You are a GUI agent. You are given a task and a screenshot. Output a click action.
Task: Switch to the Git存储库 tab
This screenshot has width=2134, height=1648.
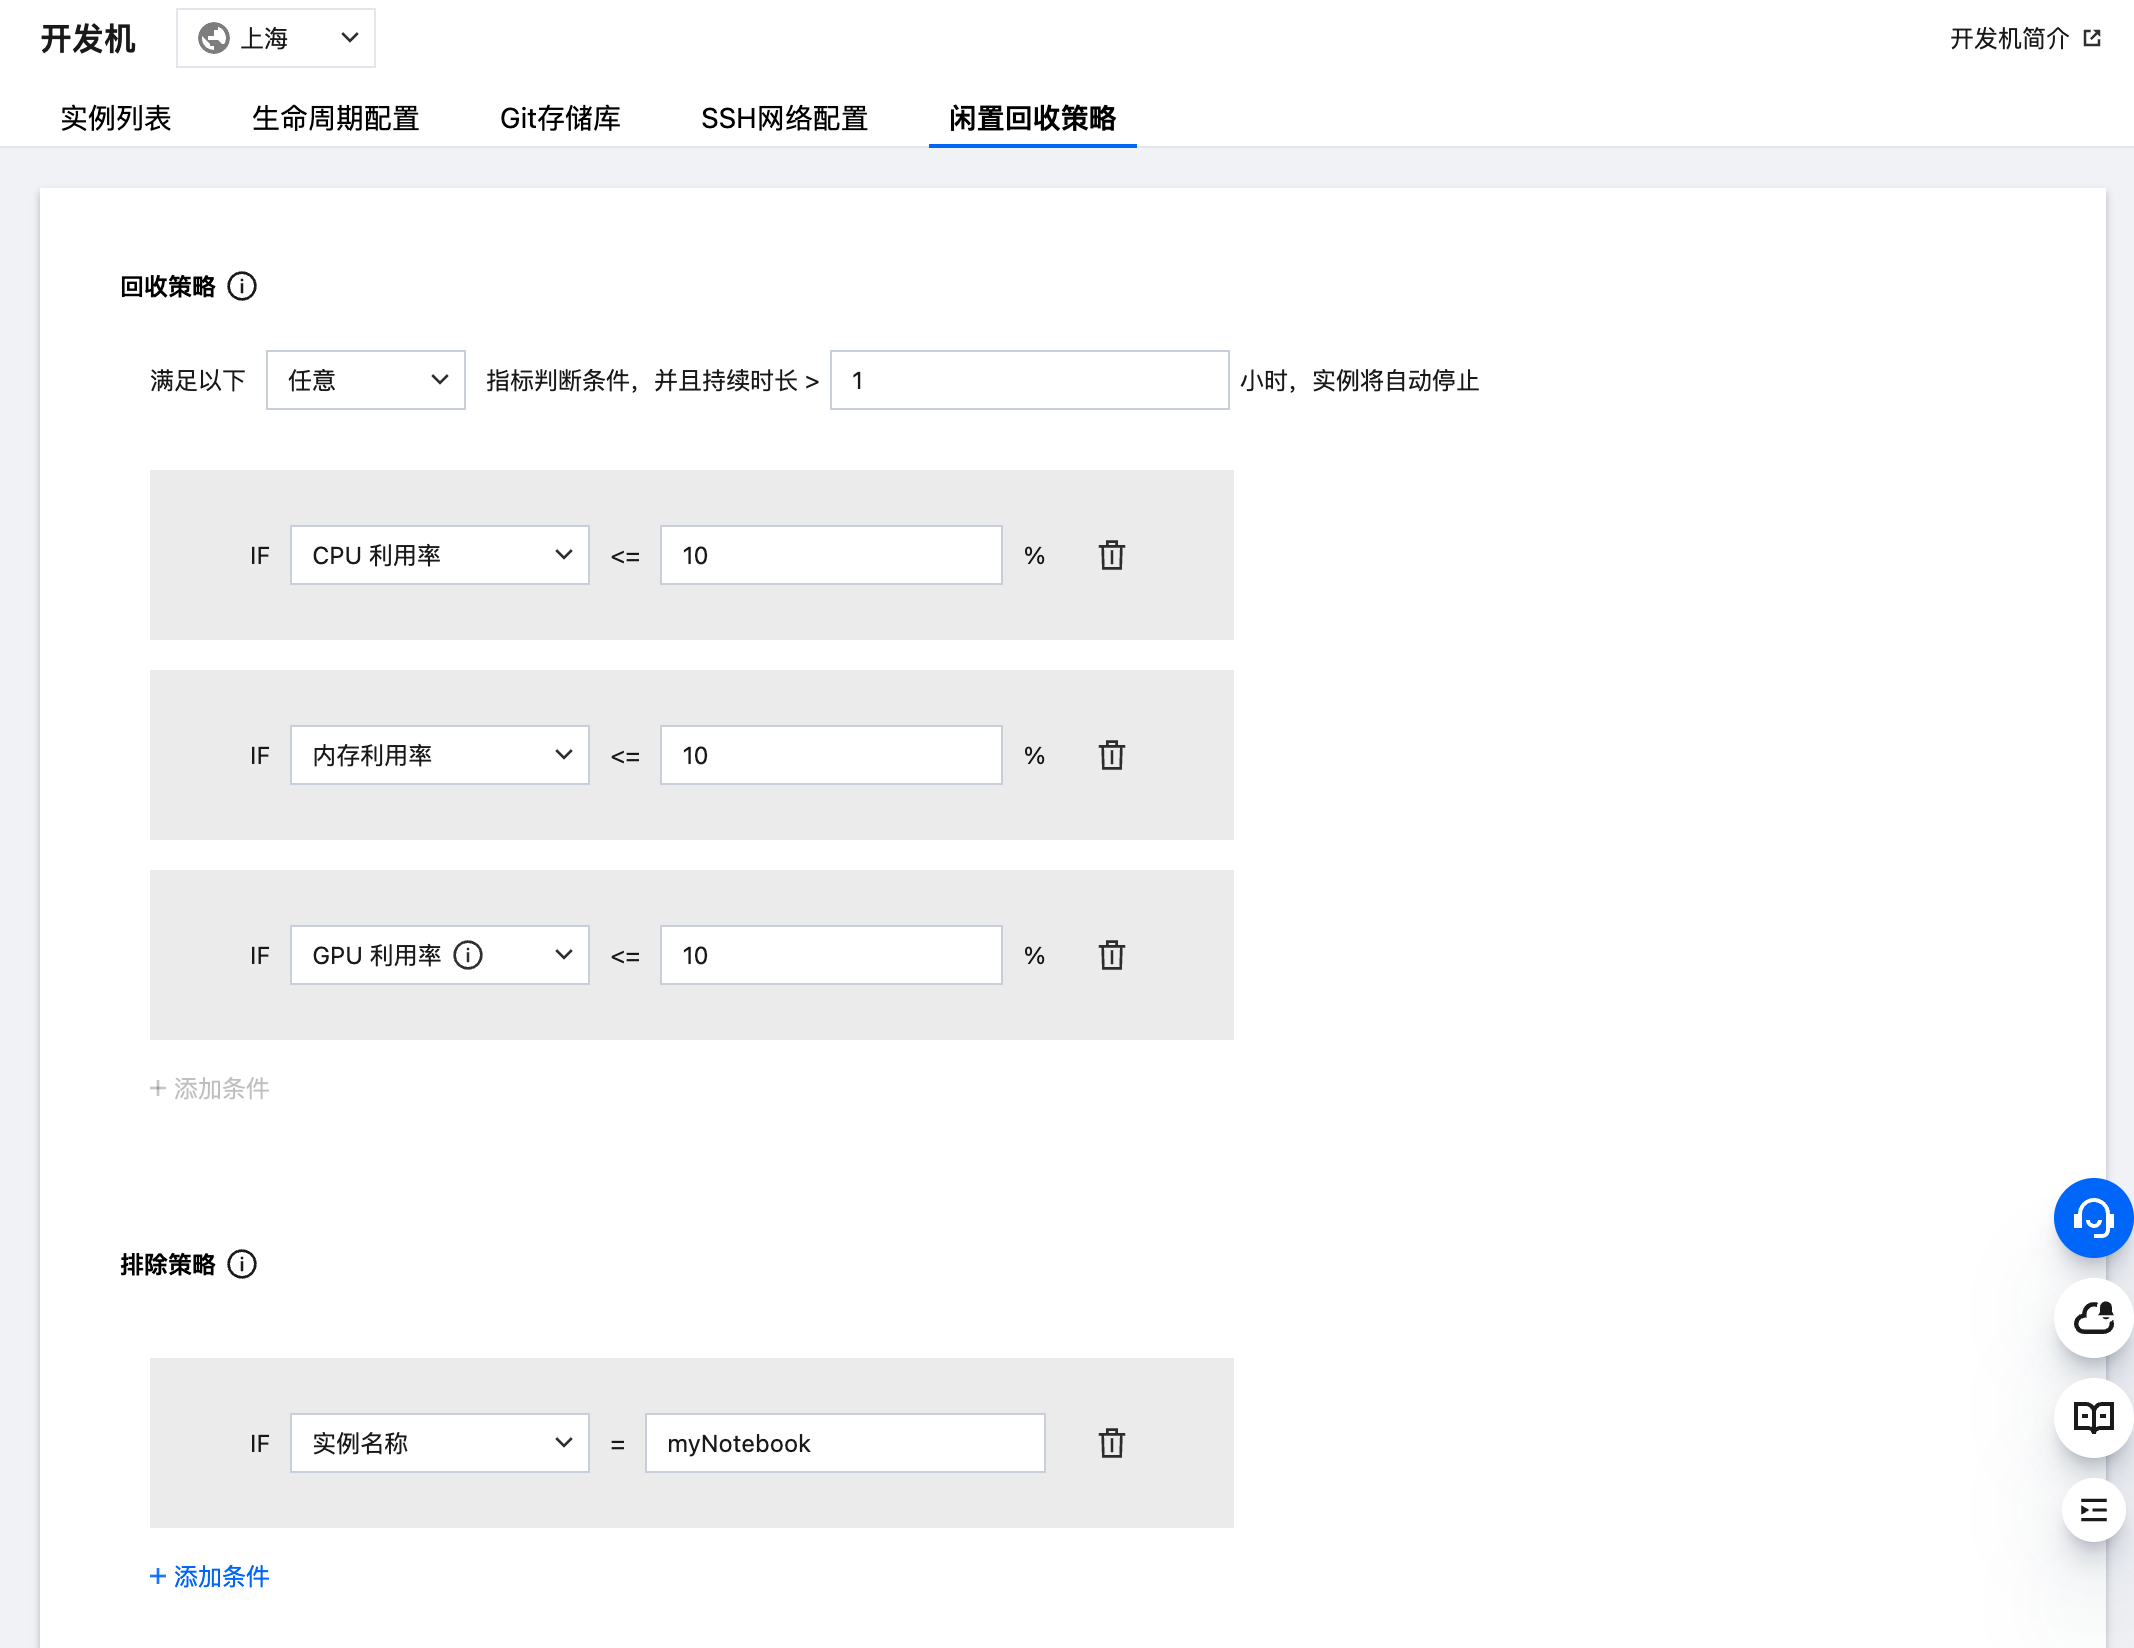click(x=560, y=118)
